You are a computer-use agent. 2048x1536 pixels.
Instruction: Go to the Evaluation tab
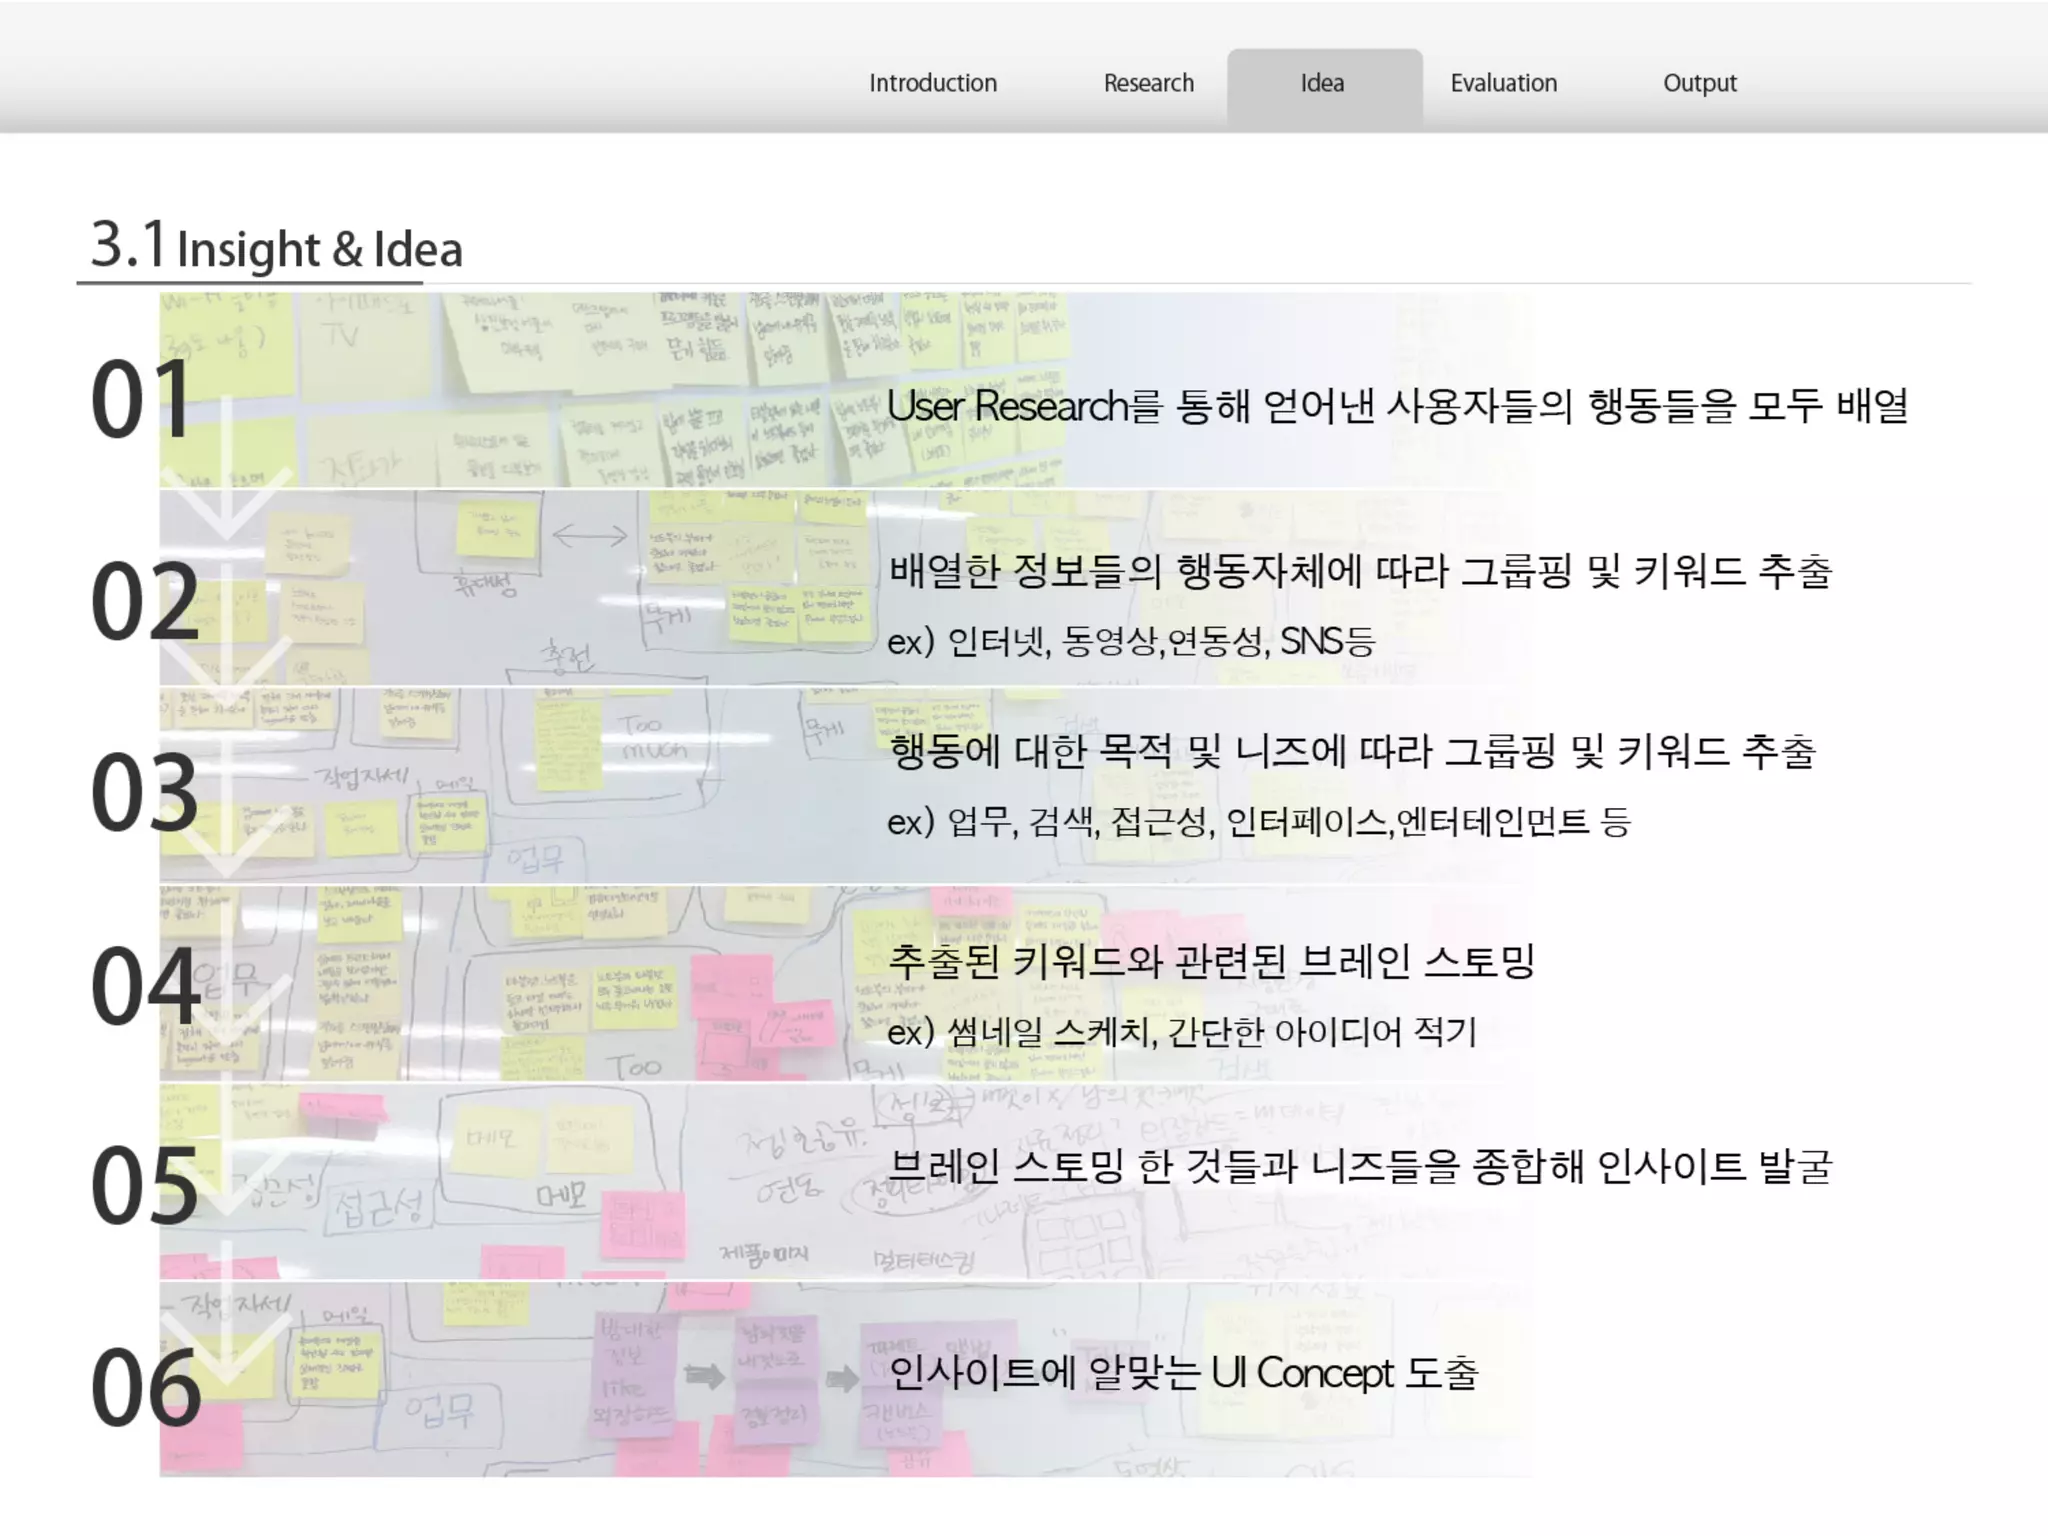[1503, 83]
